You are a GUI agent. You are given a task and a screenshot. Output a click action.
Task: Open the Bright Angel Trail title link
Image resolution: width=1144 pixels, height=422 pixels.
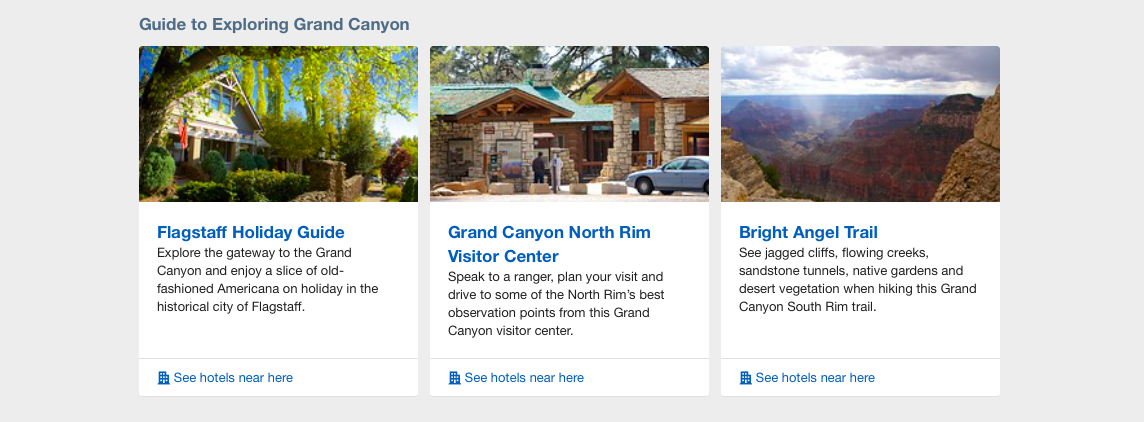click(x=808, y=232)
